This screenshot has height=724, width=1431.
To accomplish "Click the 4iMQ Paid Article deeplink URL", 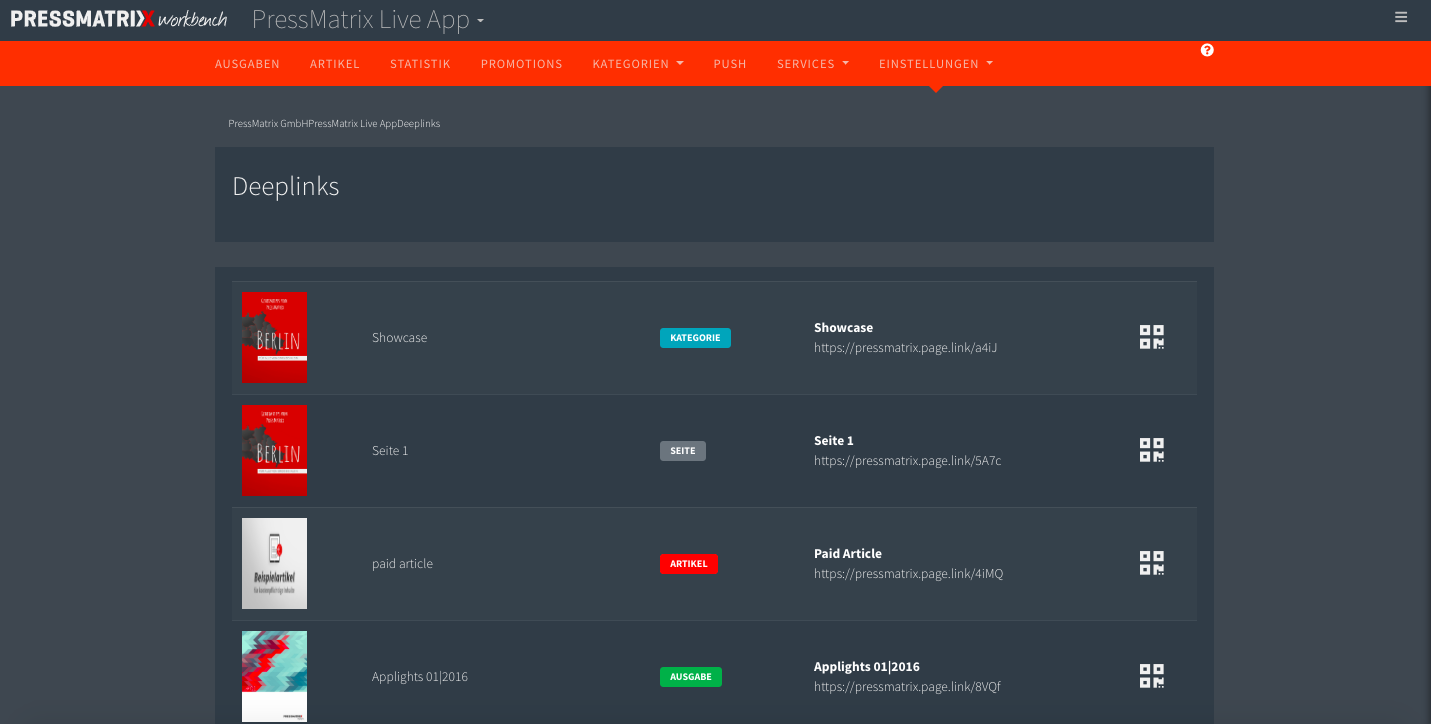I will (x=908, y=574).
